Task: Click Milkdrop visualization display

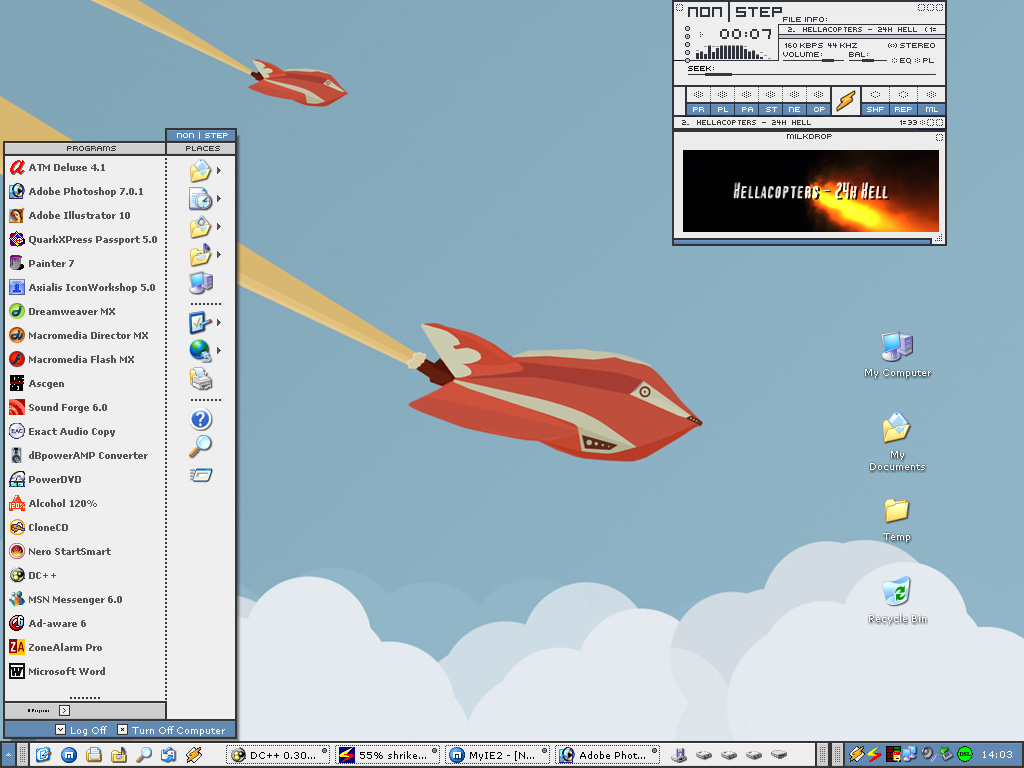Action: [x=810, y=191]
